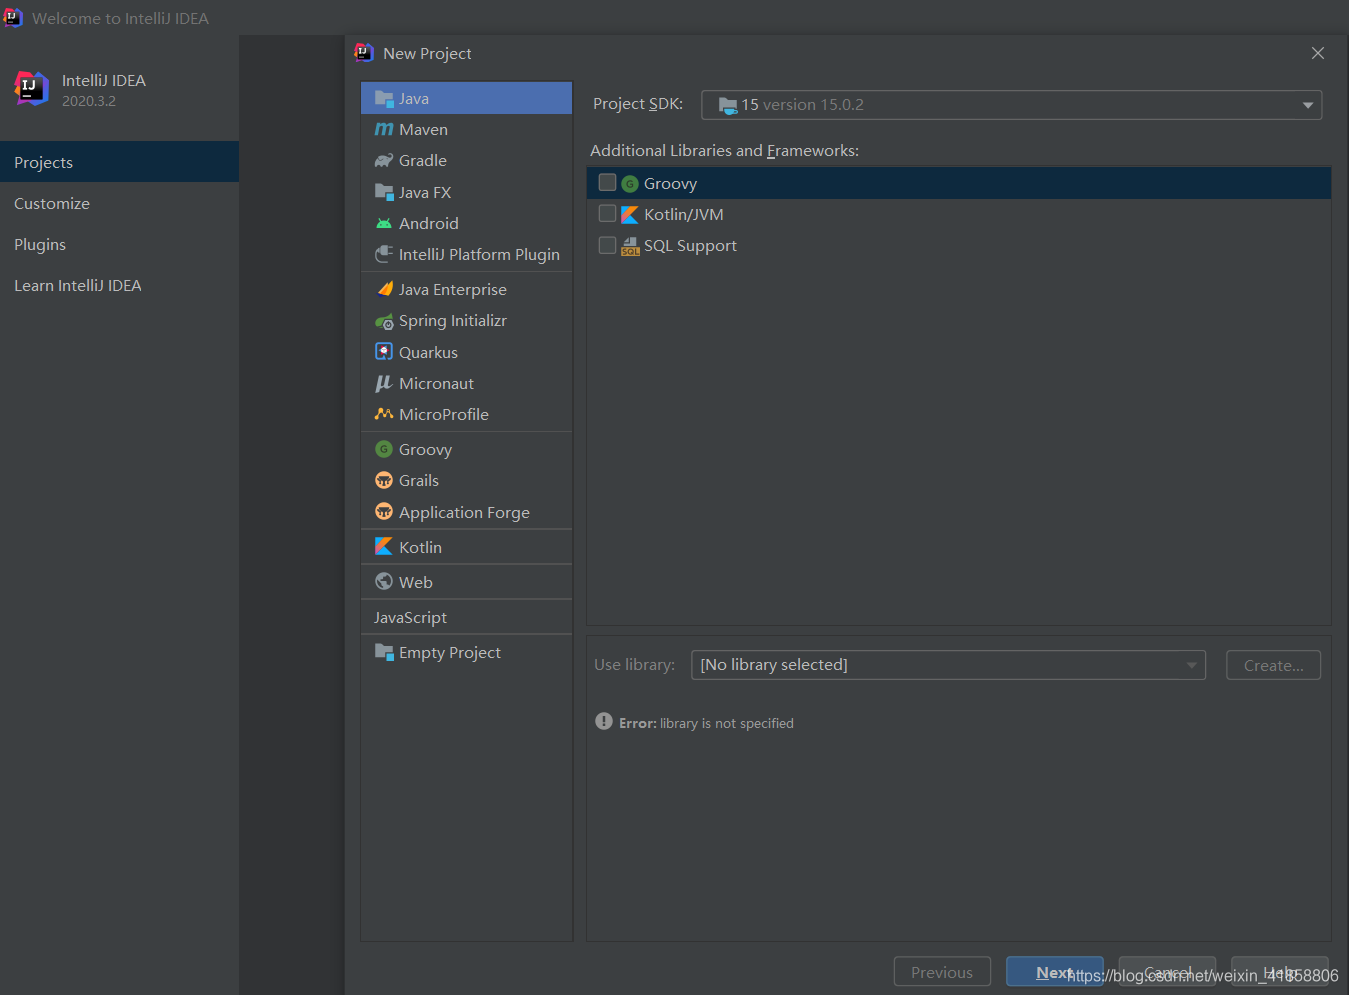Viewport: 1349px width, 995px height.
Task: Enable the Groovy framework checkbox
Action: click(x=607, y=182)
